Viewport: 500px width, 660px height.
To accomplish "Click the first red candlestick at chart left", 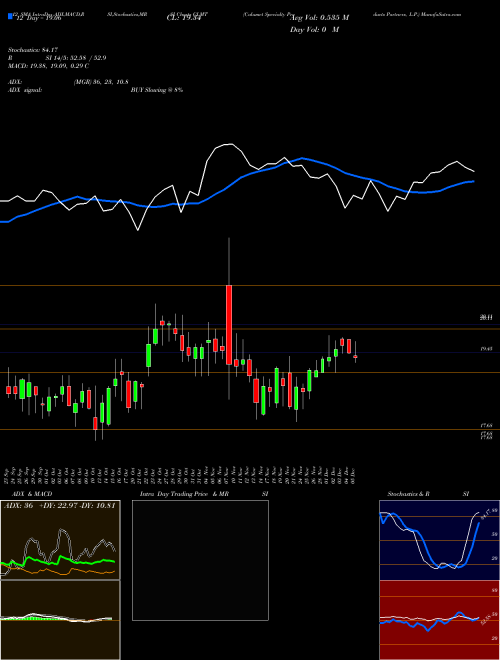I will (8, 390).
